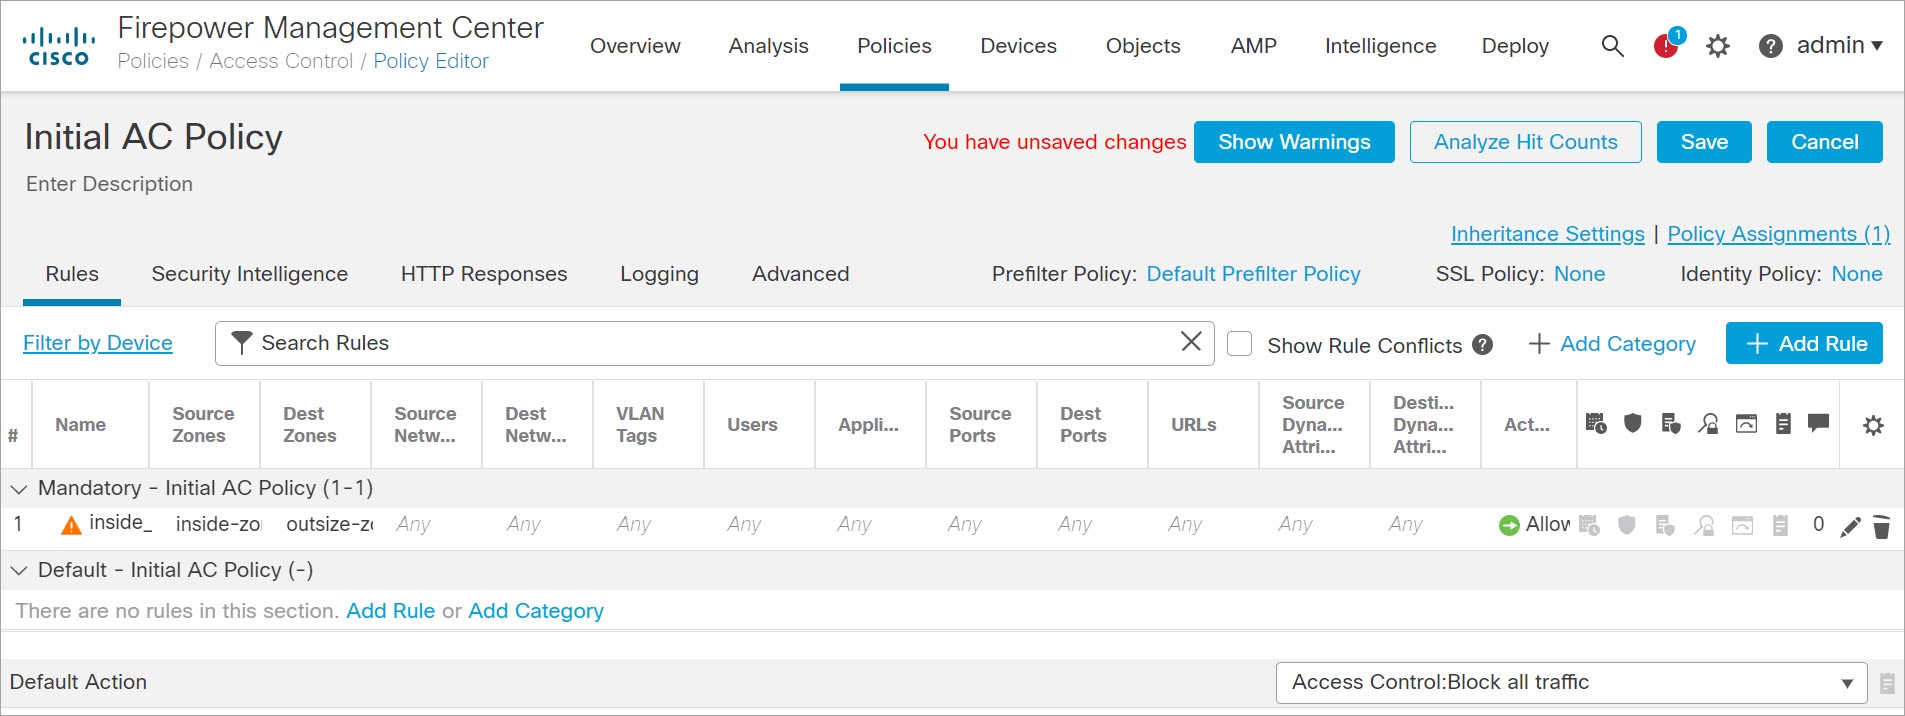1905x716 pixels.
Task: Open the Policies menu
Action: click(894, 46)
